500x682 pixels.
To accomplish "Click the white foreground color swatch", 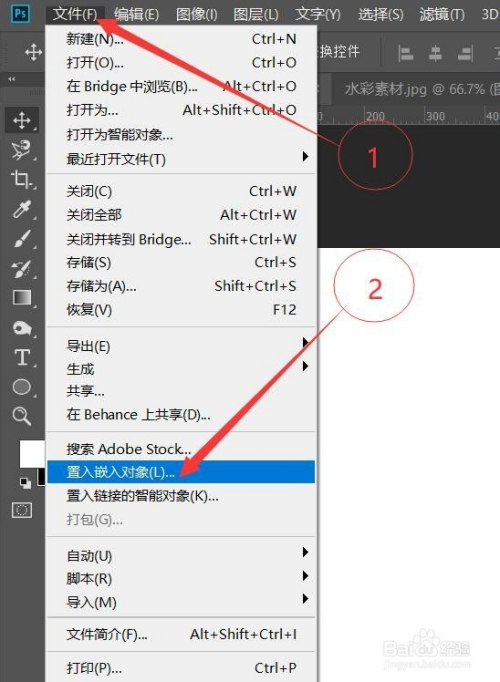I will point(32,454).
